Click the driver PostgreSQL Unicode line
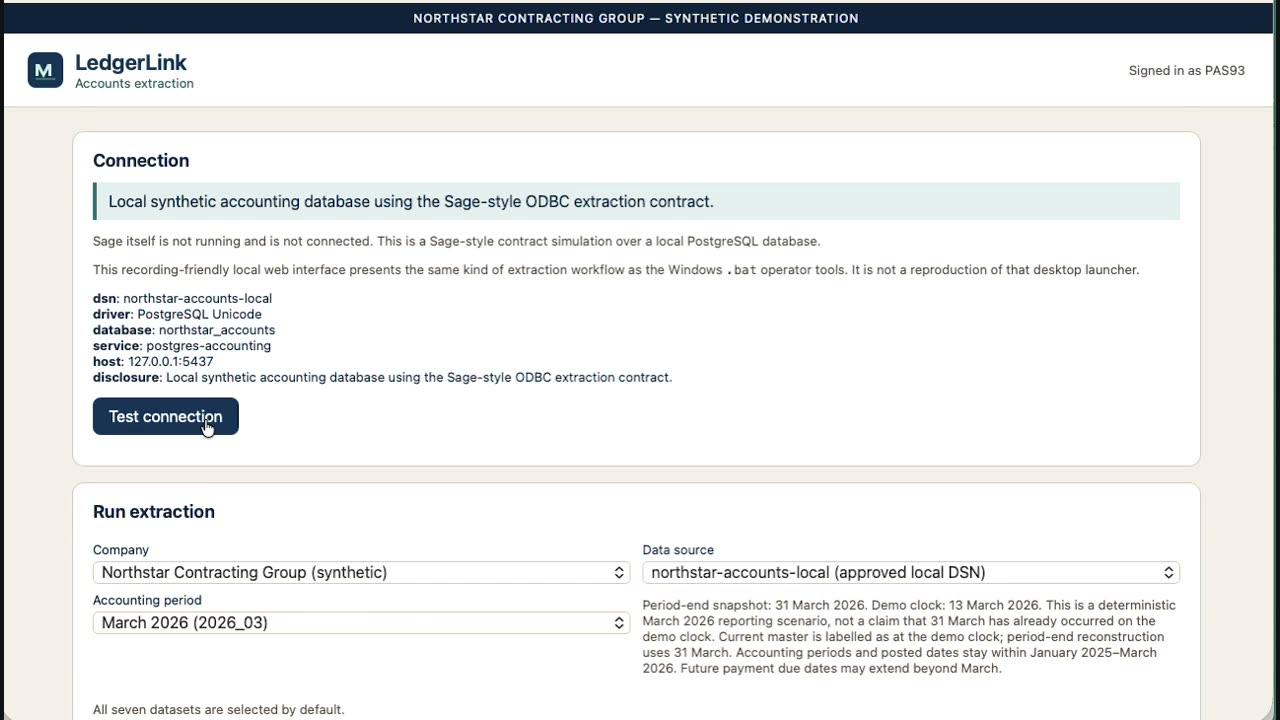 177,314
